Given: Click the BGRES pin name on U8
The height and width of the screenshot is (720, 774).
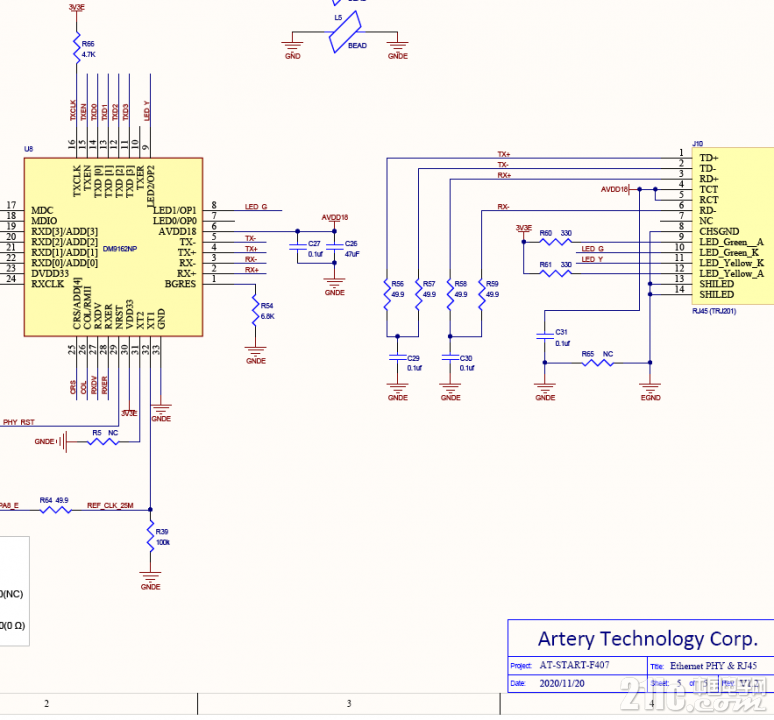Looking at the screenshot, I should point(180,284).
